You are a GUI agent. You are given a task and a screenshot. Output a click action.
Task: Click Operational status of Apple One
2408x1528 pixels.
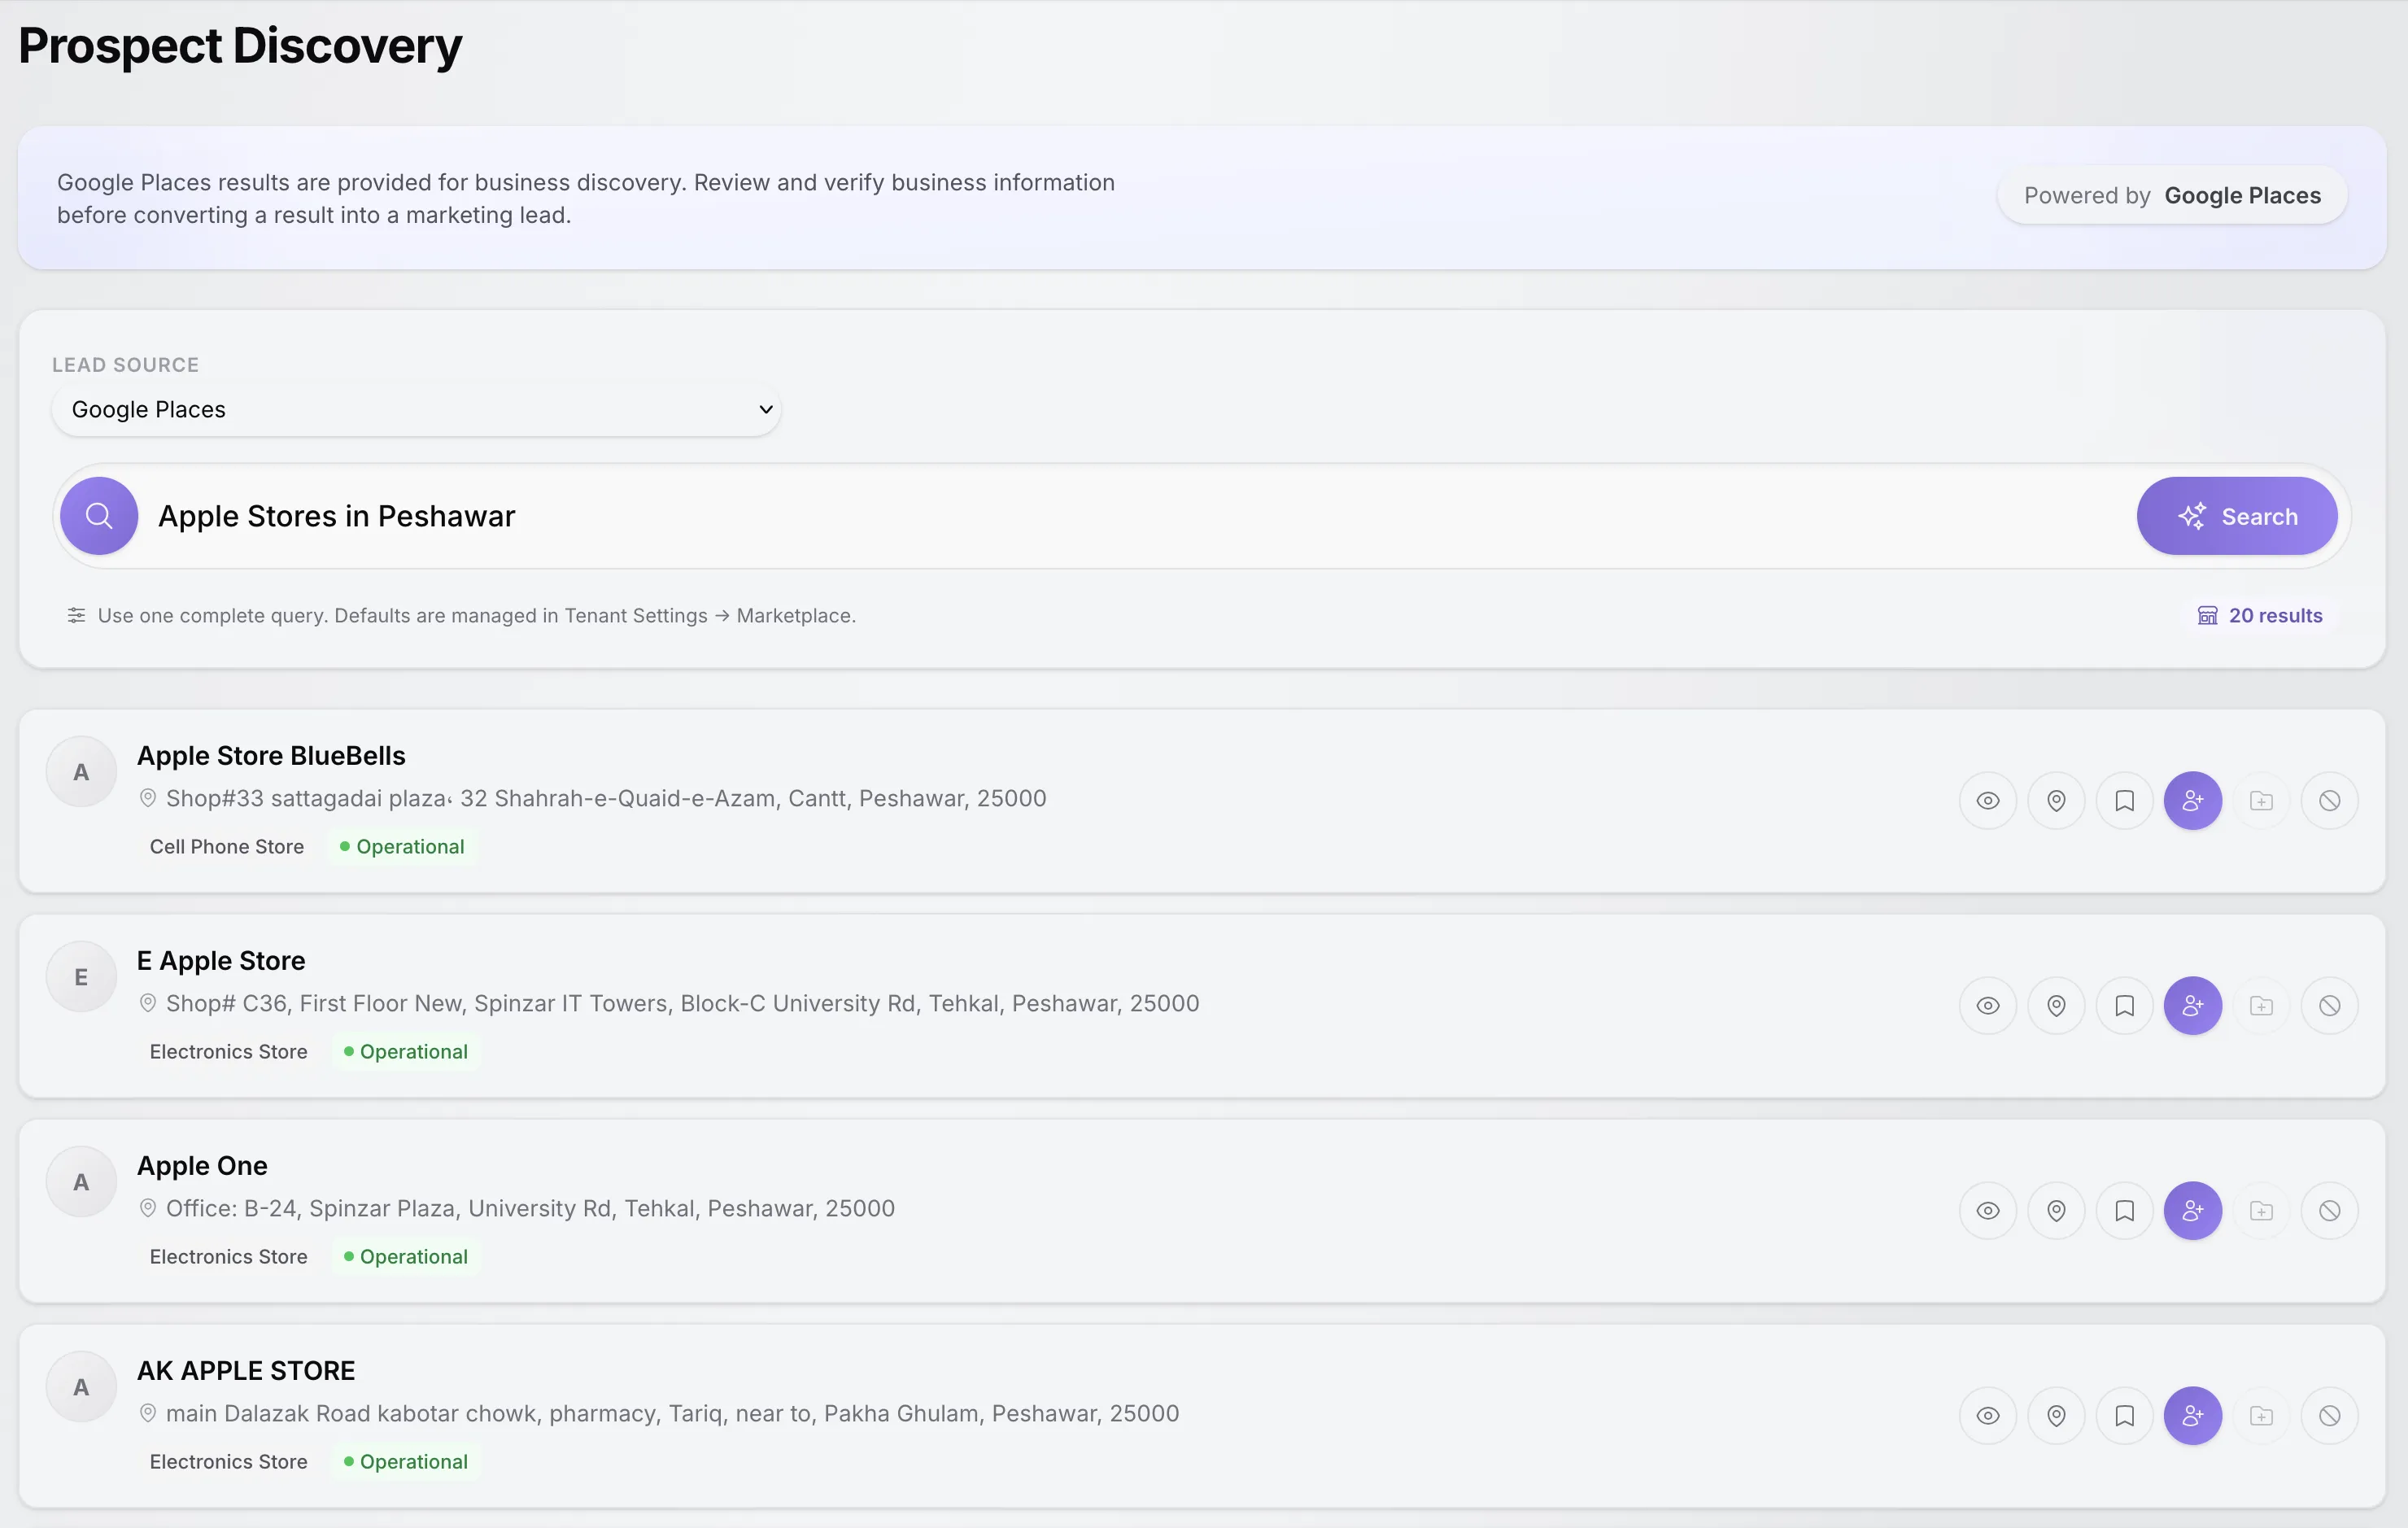click(406, 1257)
